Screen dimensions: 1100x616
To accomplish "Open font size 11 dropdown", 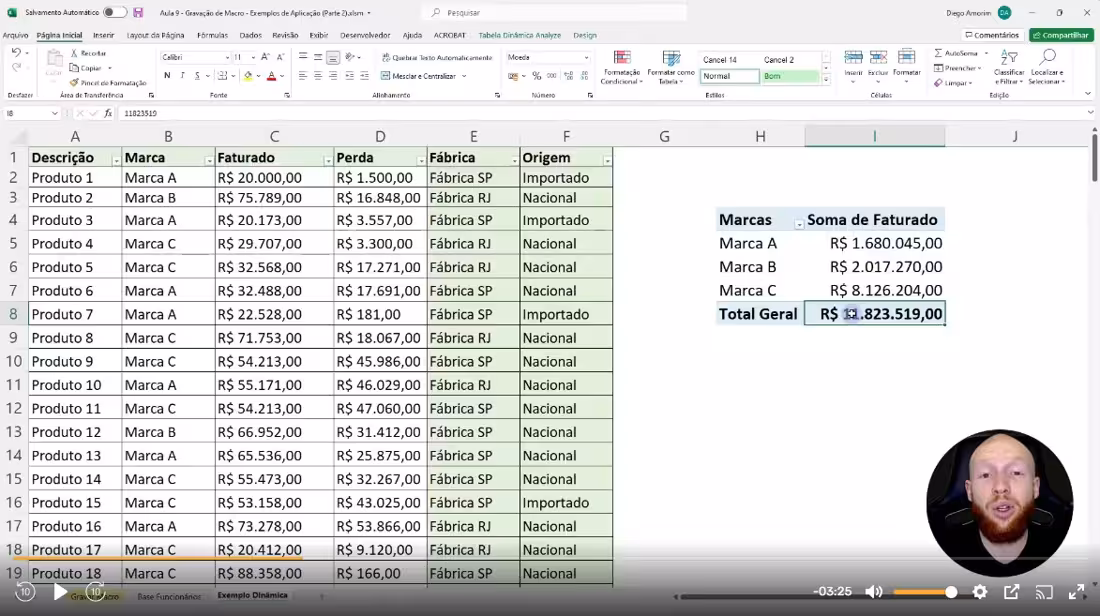I will tap(252, 58).
